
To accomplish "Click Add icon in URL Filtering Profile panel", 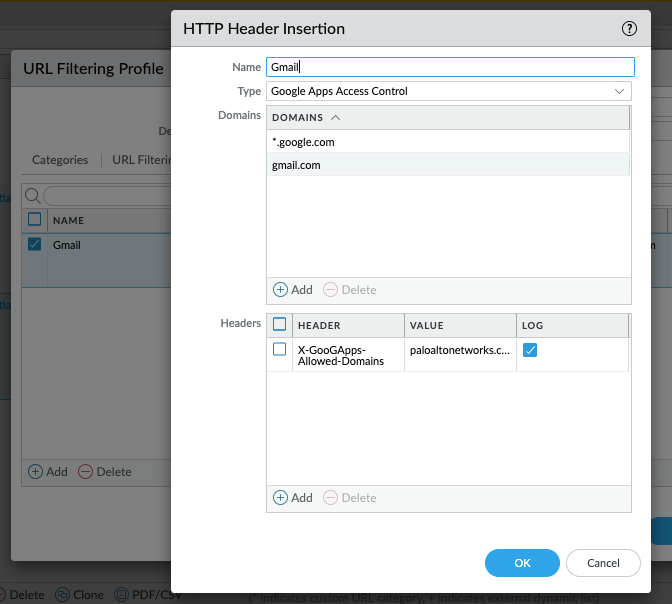I will (x=36, y=472).
